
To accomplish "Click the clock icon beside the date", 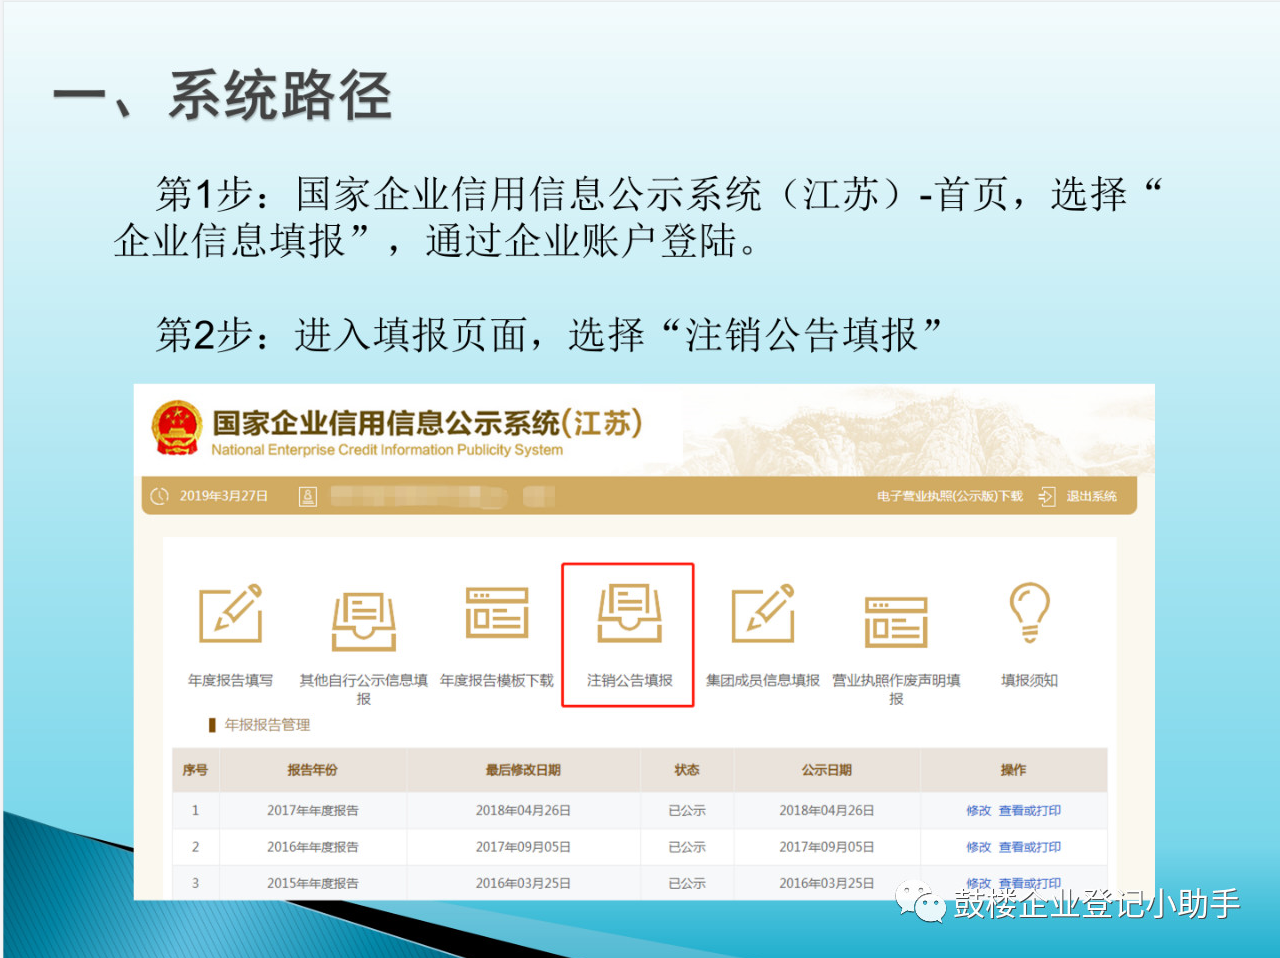I will pos(160,496).
